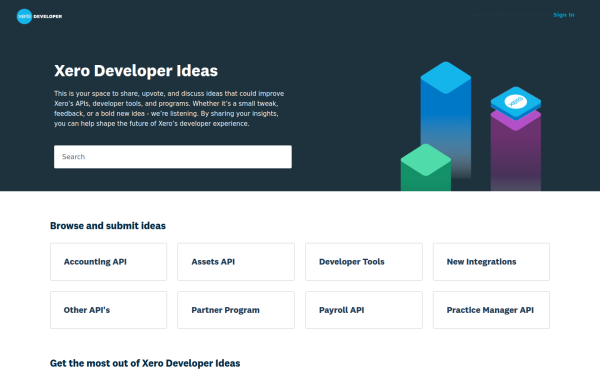Browse the Payroll API category
Screen dimensions: 600x375
click(x=364, y=310)
